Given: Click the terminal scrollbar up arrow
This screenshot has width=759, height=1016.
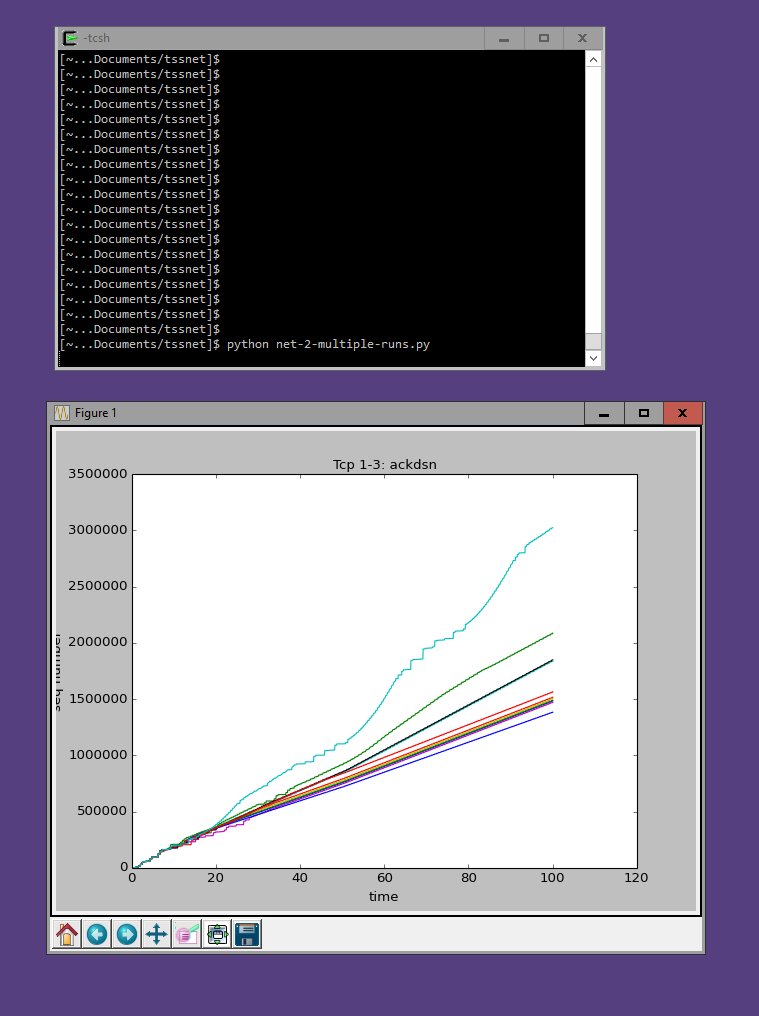Looking at the screenshot, I should (x=593, y=60).
